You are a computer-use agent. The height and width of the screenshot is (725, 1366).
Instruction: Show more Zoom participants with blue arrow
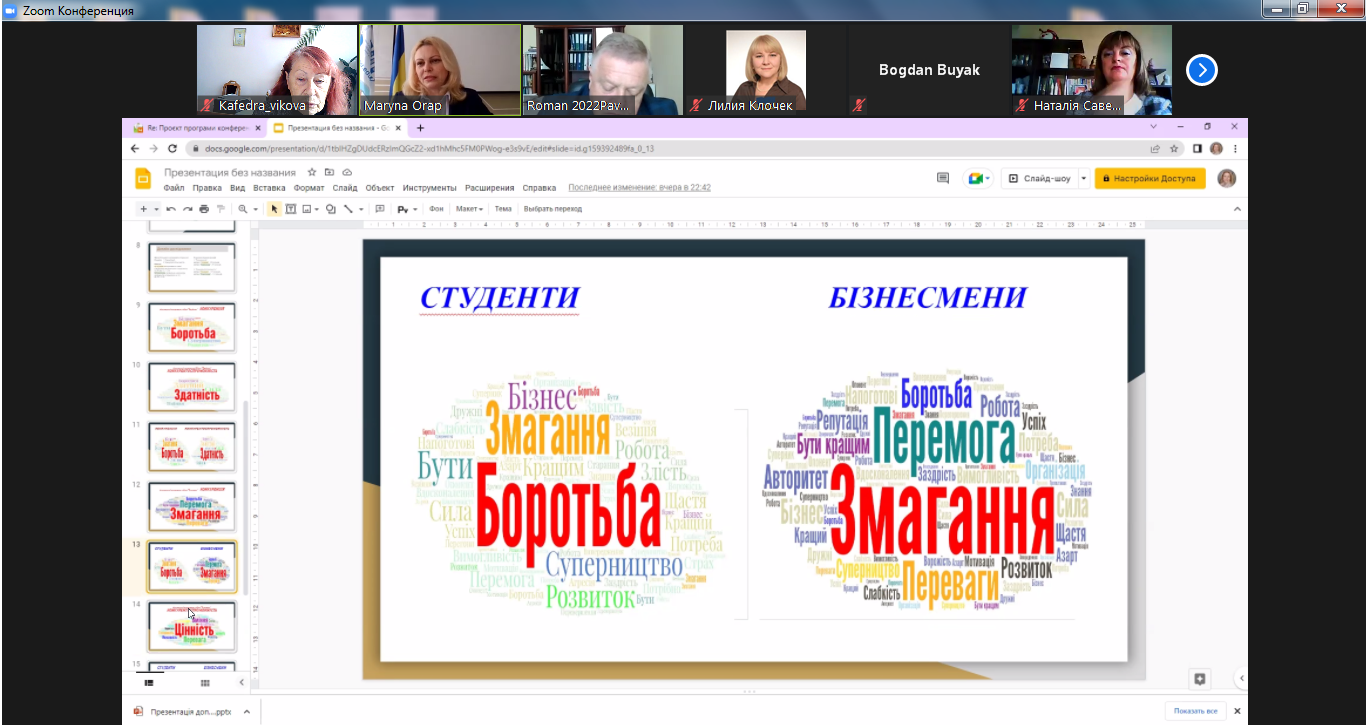point(1201,70)
